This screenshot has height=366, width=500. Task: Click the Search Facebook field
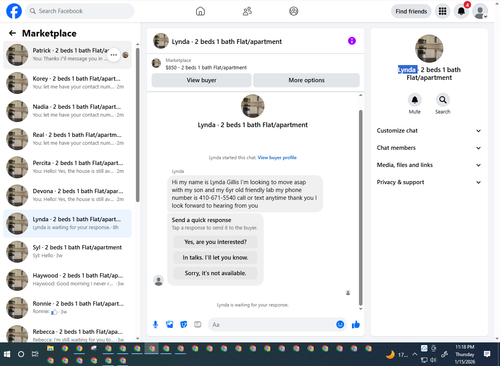point(80,11)
